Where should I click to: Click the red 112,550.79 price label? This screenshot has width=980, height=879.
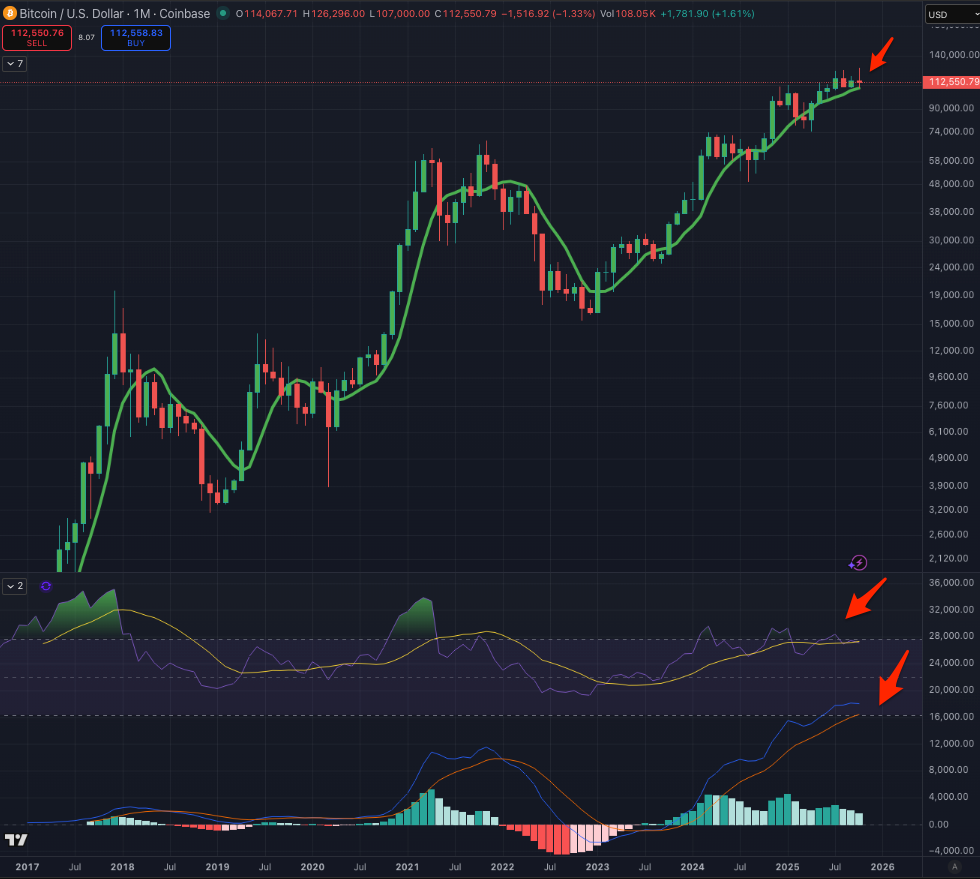point(951,82)
